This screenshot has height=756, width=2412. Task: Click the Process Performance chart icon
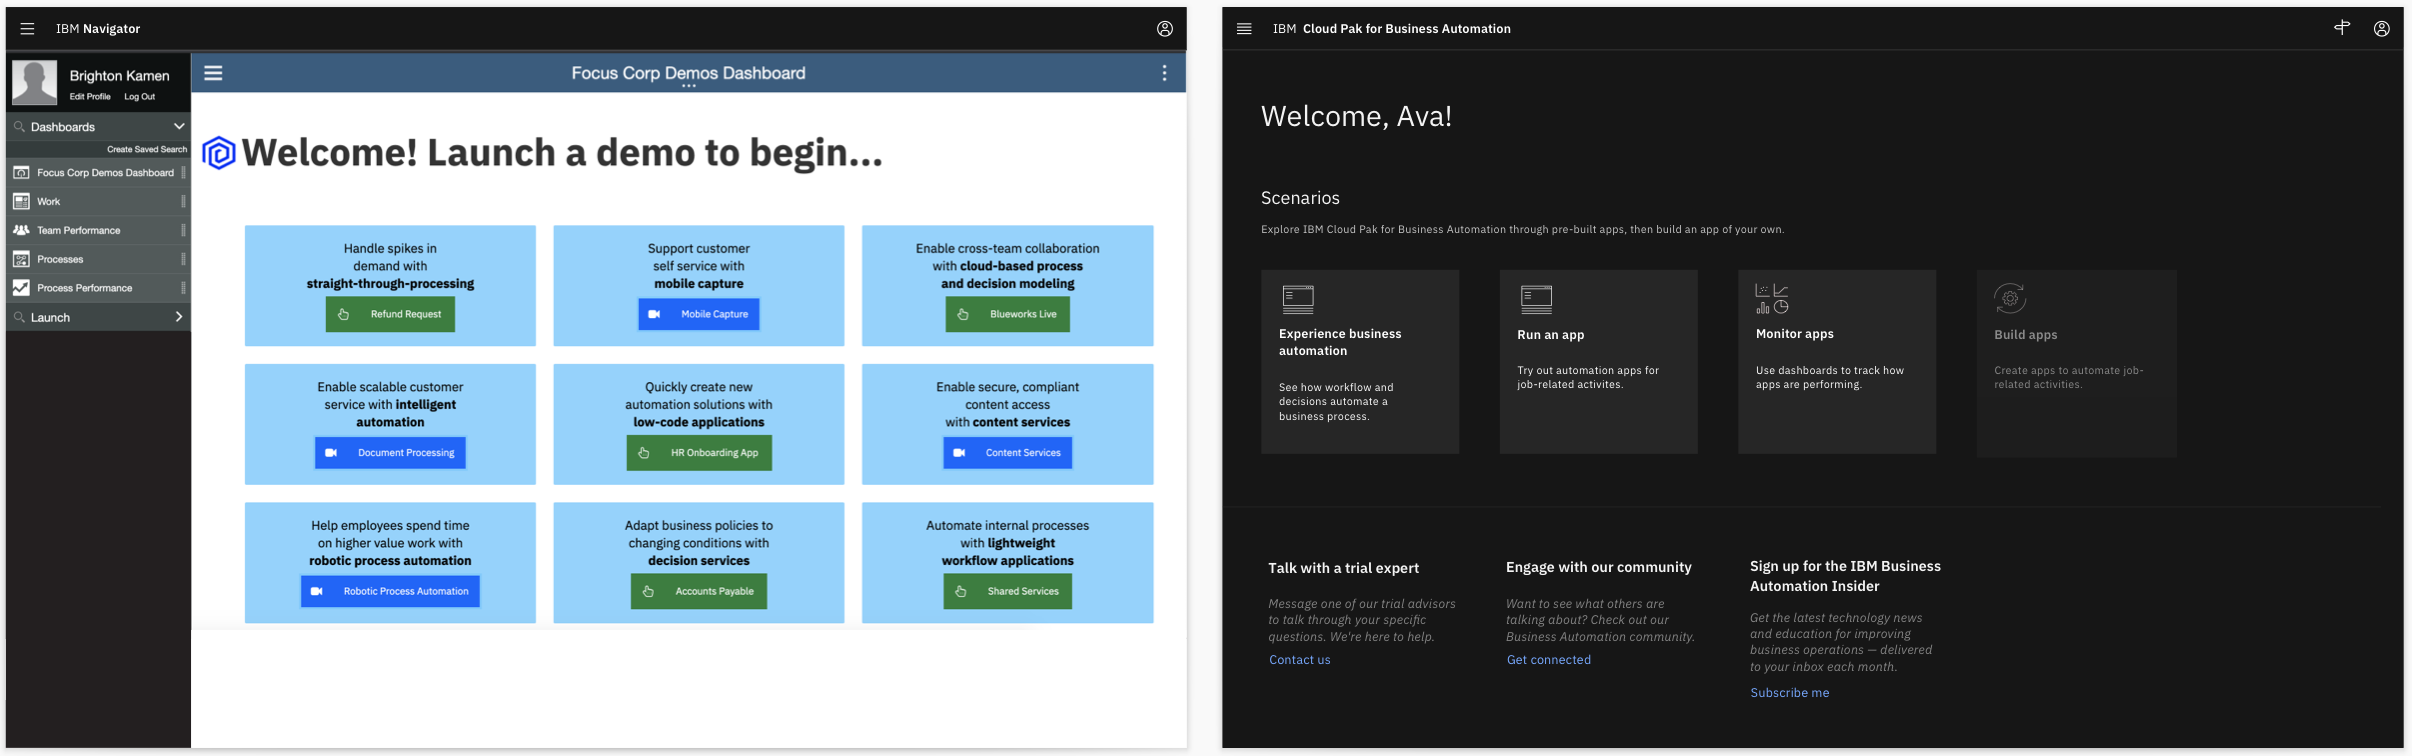coord(21,288)
